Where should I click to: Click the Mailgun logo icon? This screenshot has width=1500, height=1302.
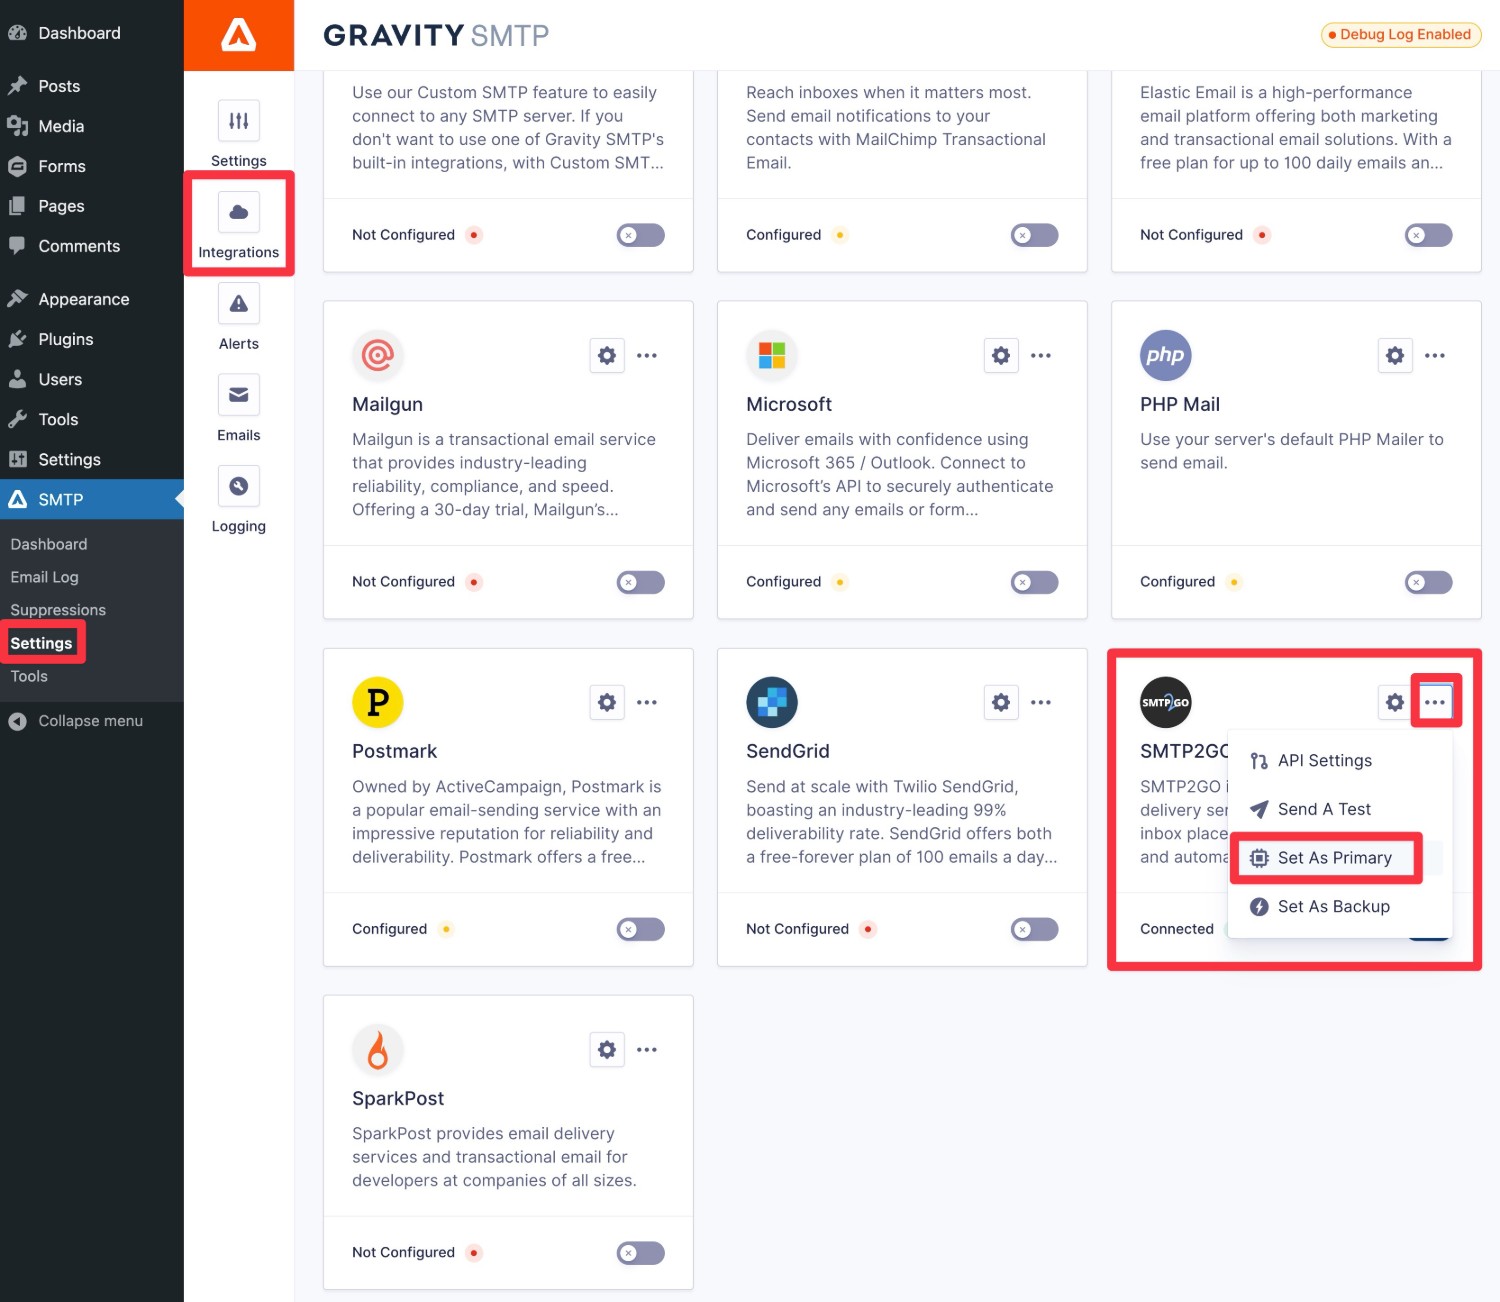tap(378, 355)
